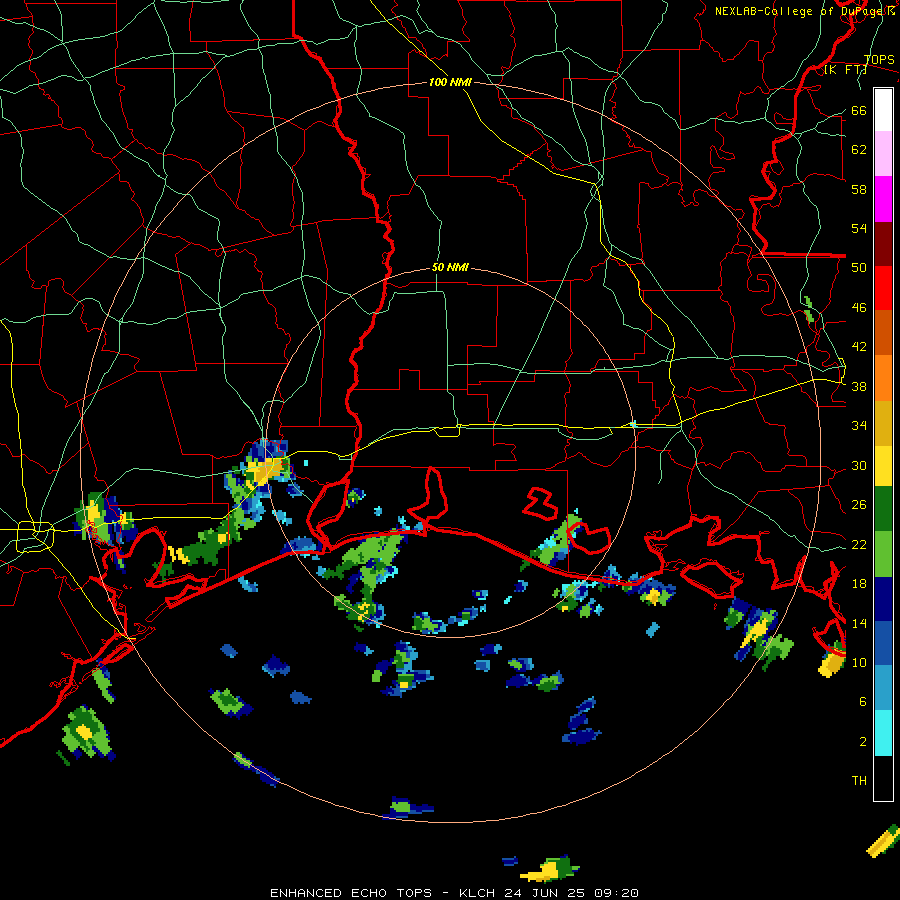This screenshot has height=900, width=900.
Task: Click the "10" scale value
Action: [859, 662]
